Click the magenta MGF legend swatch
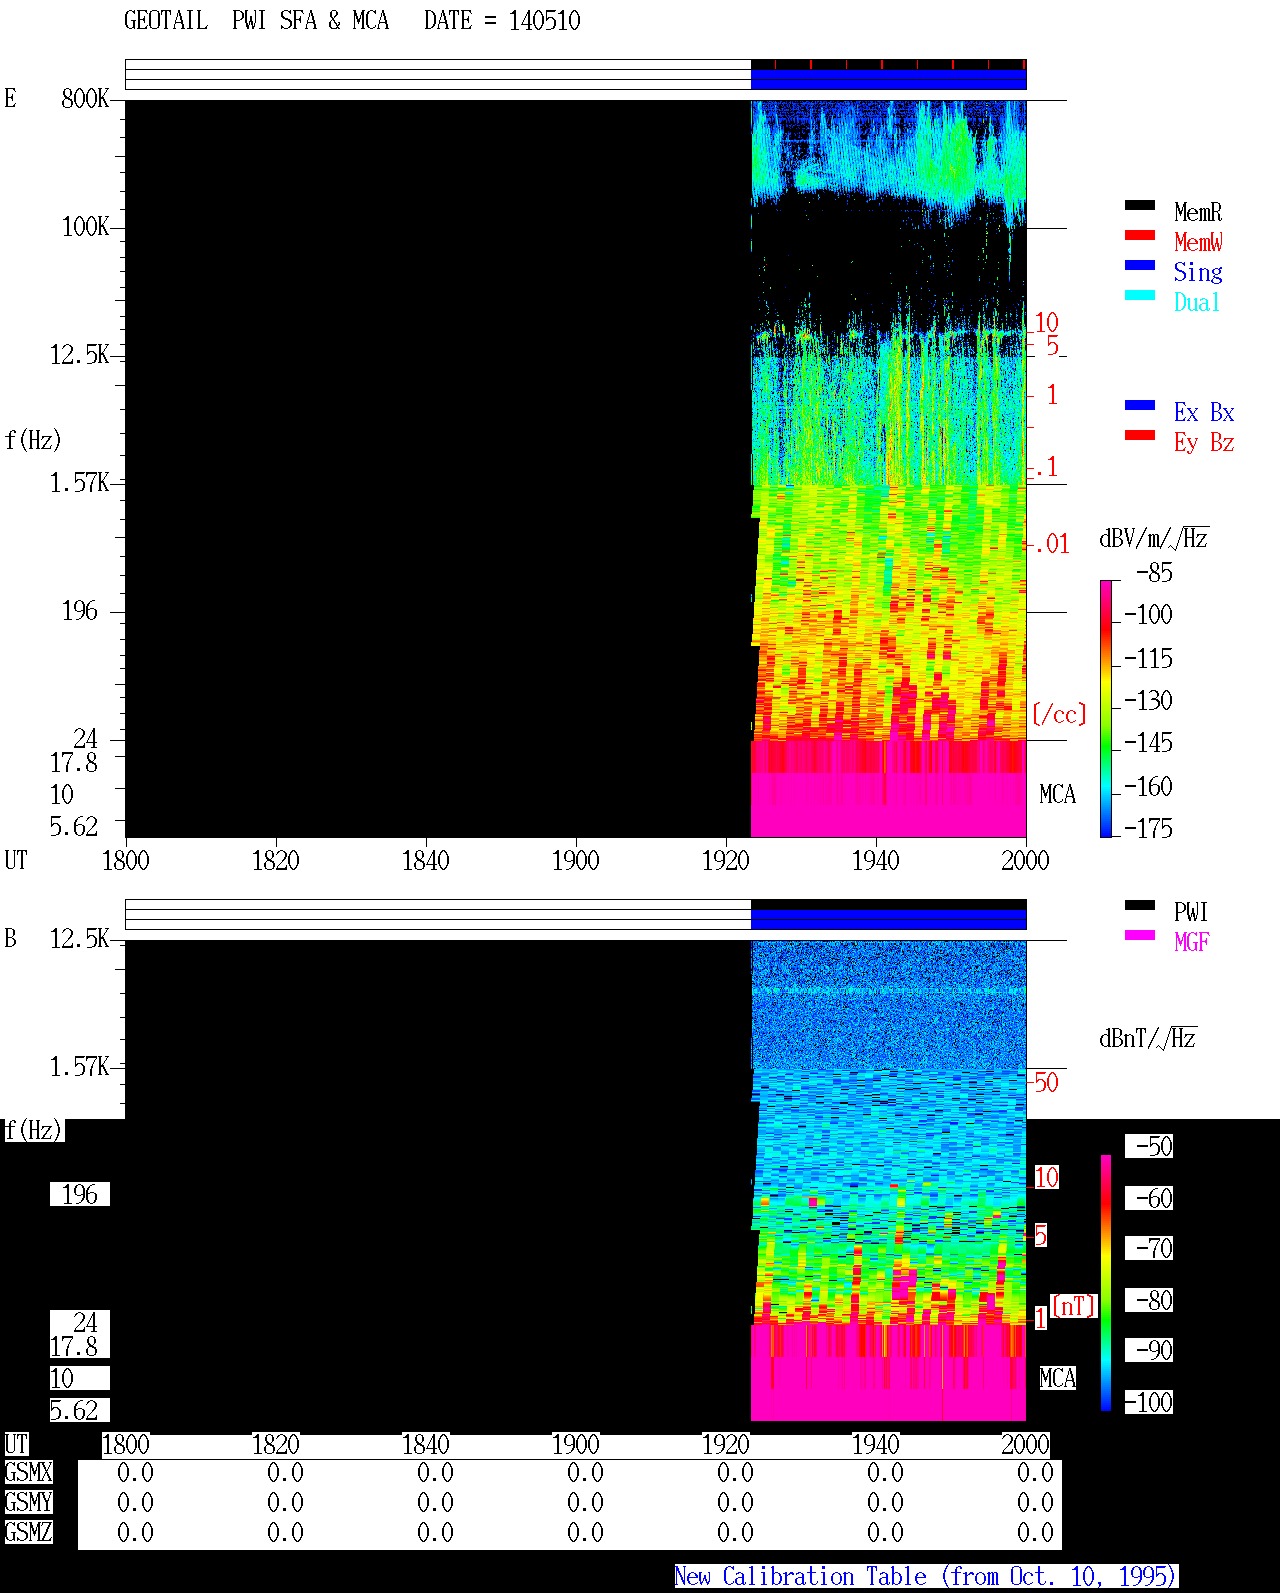 coord(1139,935)
